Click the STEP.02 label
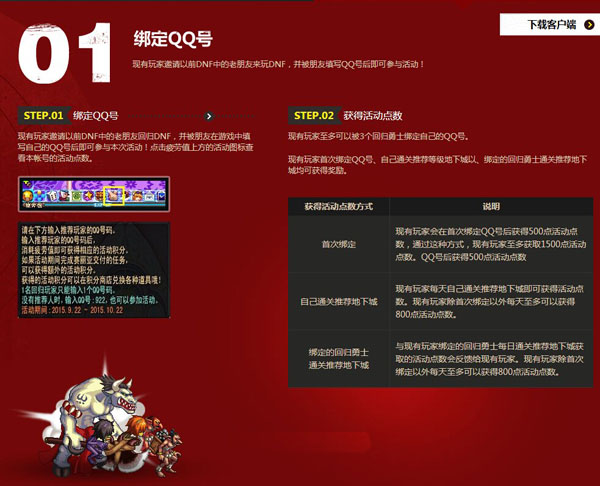 click(x=314, y=116)
